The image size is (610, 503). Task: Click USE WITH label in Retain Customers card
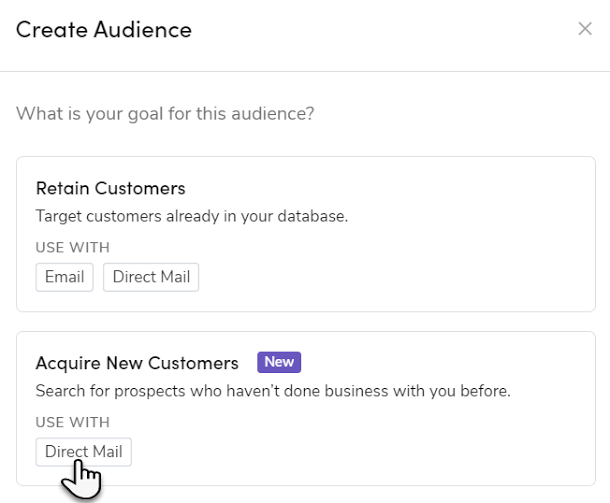coord(72,248)
